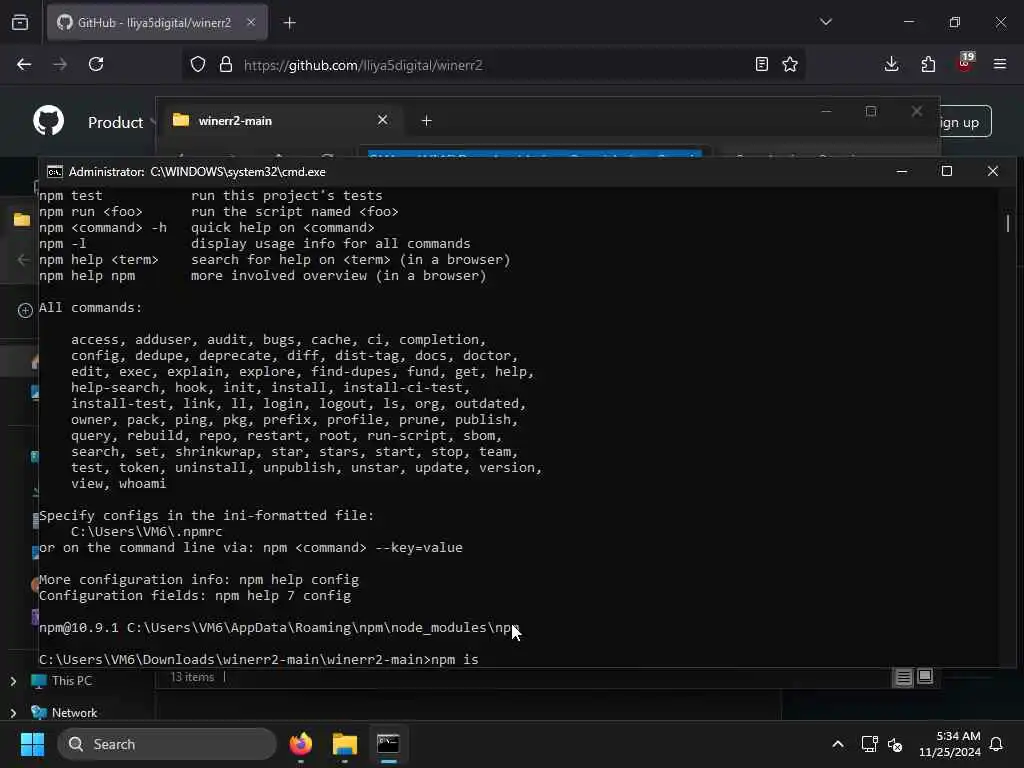The image size is (1024, 768).
Task: Click the muted volume tray icon
Action: tap(895, 744)
